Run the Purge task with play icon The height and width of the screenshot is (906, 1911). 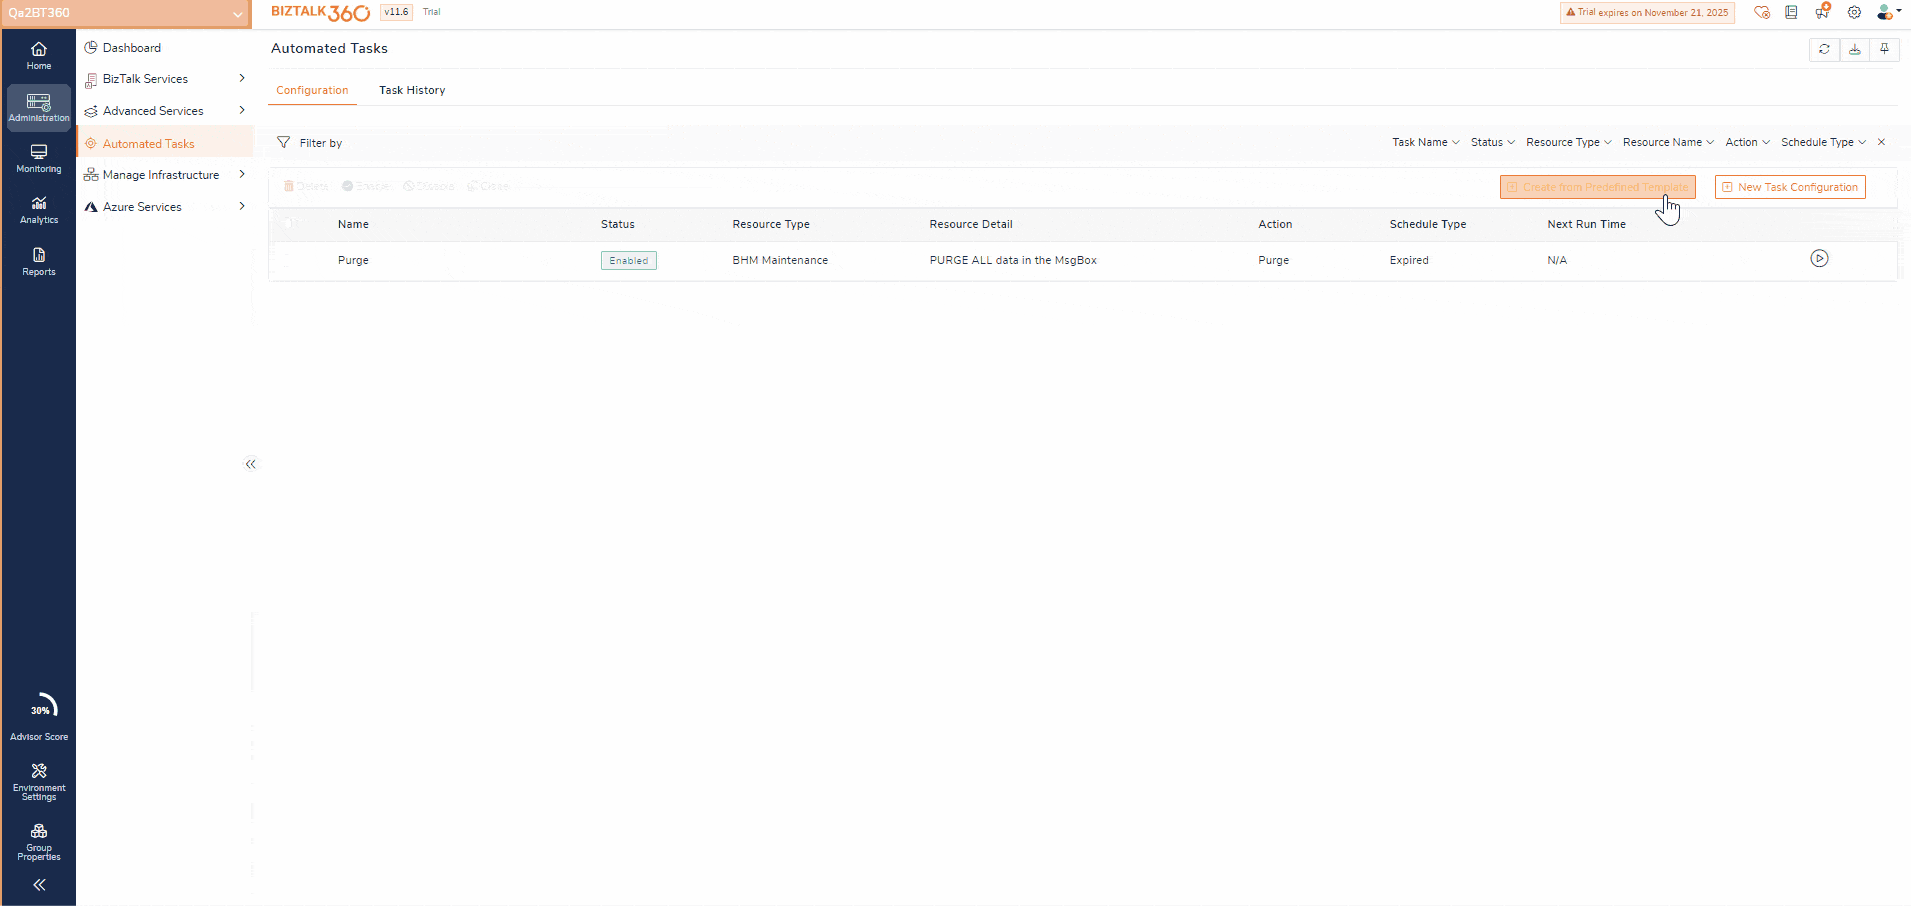pos(1819,259)
